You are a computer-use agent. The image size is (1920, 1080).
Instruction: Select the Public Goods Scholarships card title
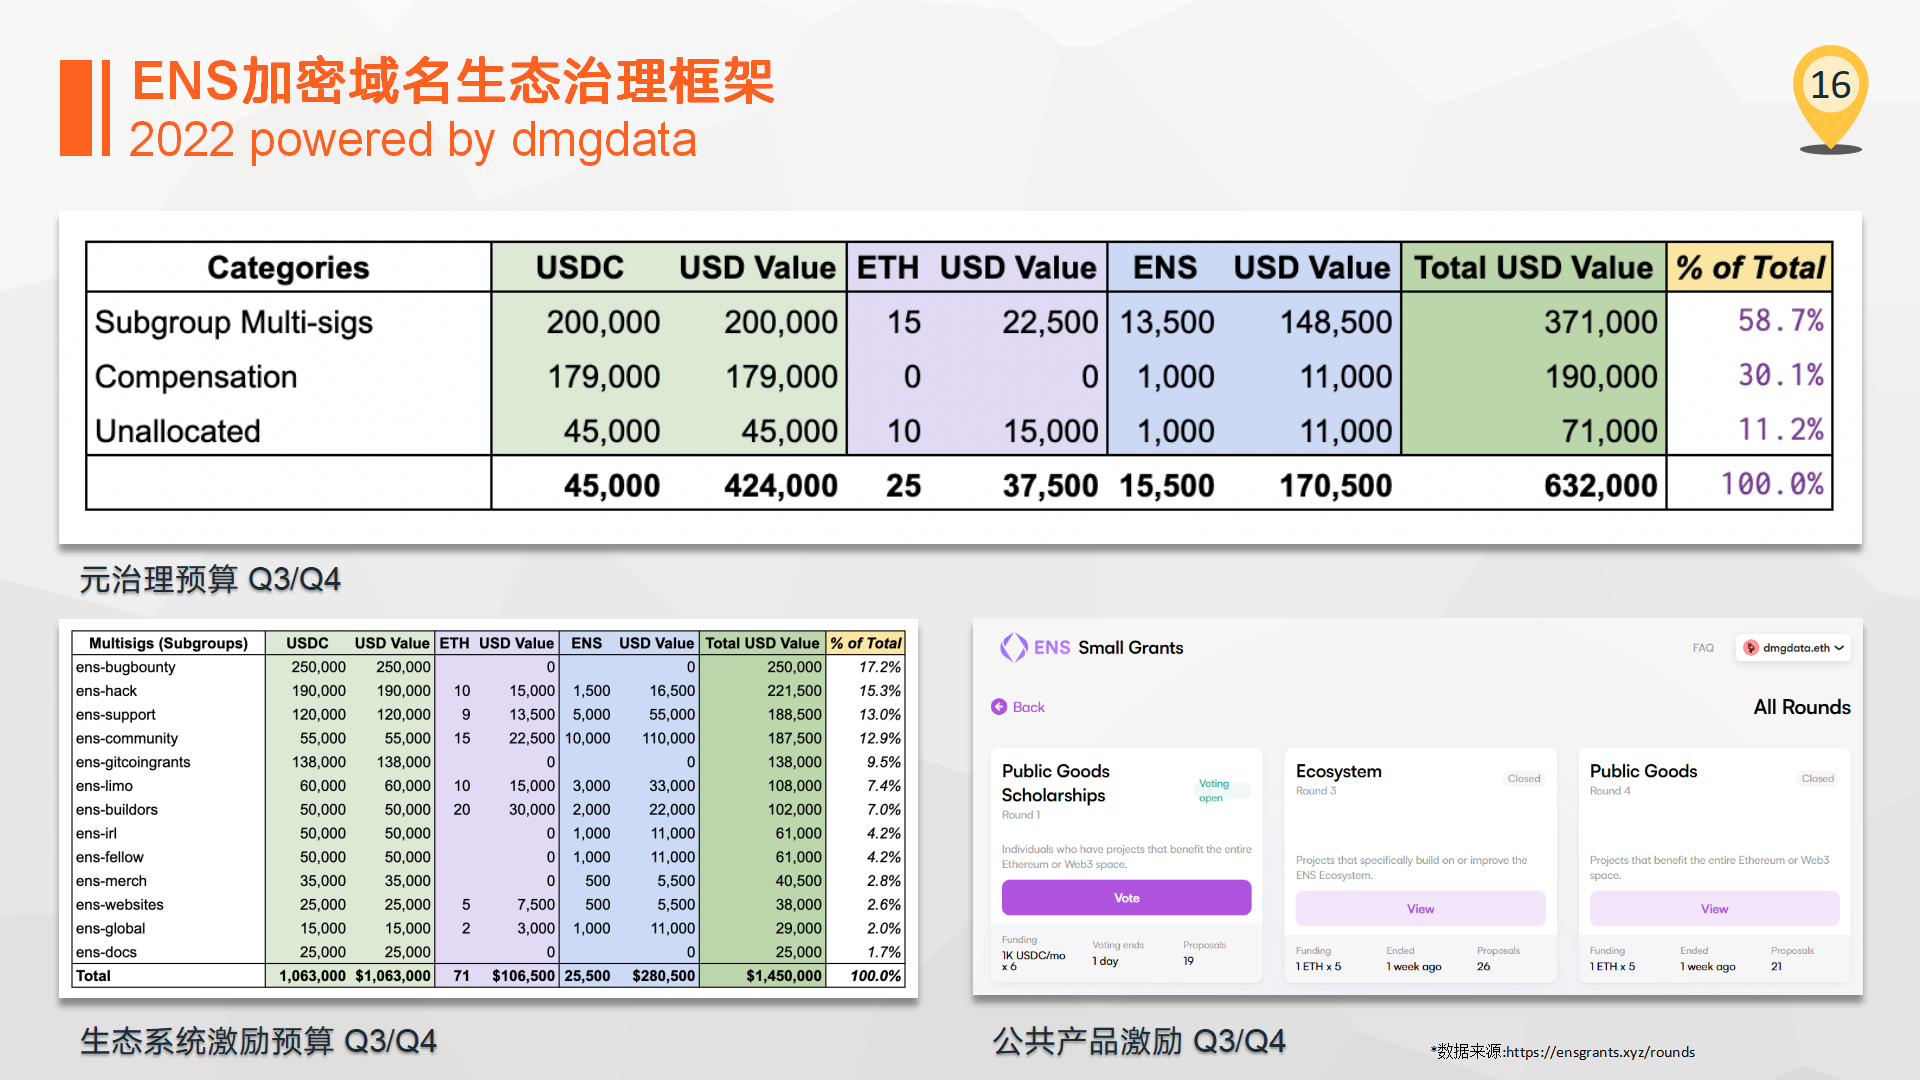pos(1056,783)
